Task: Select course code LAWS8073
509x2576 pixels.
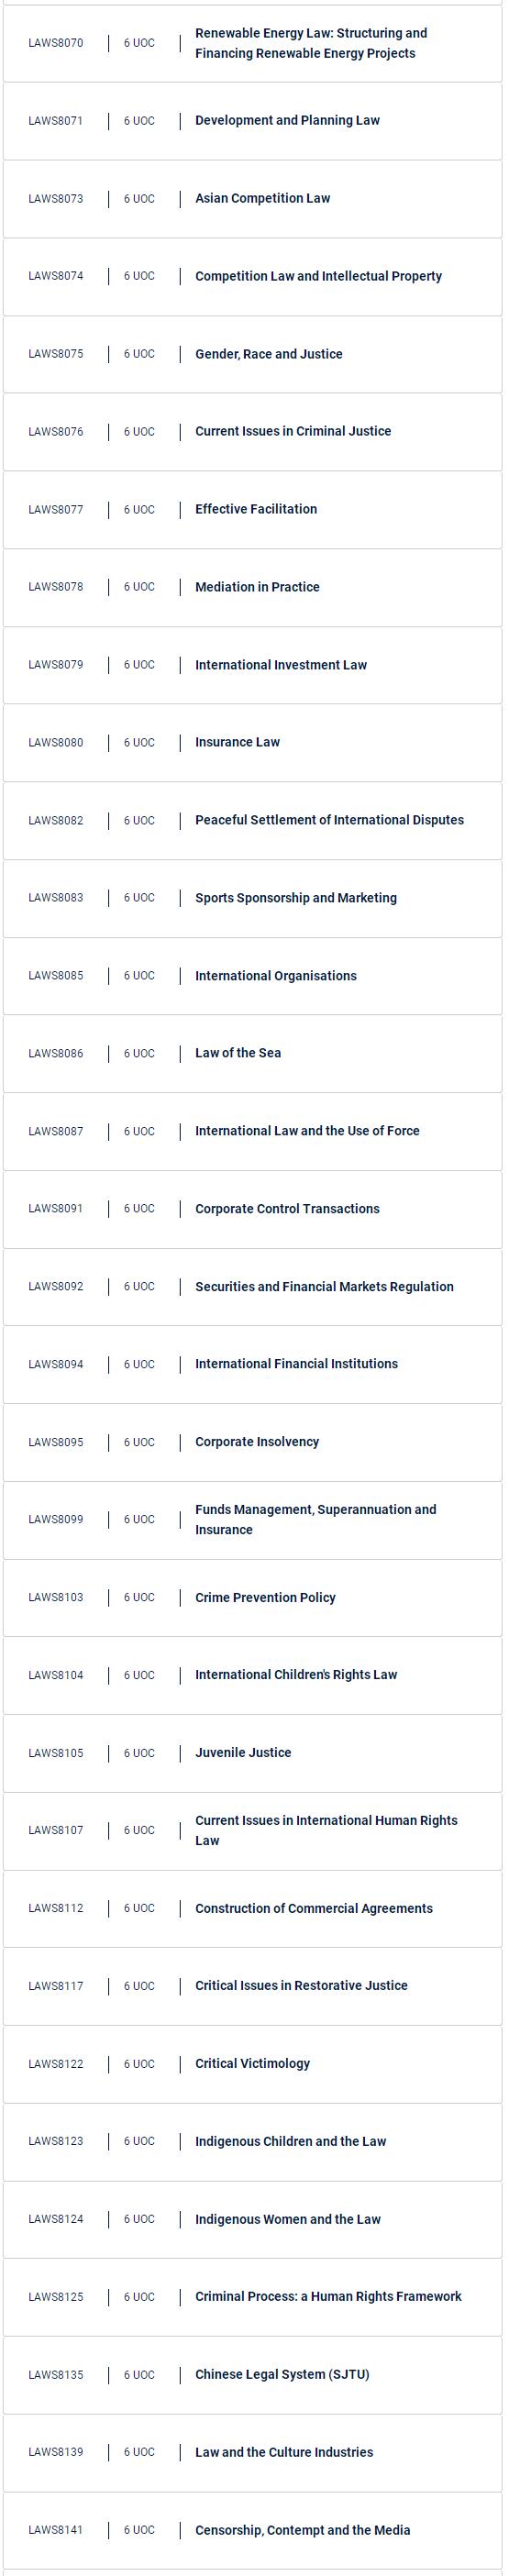Action: coord(56,199)
